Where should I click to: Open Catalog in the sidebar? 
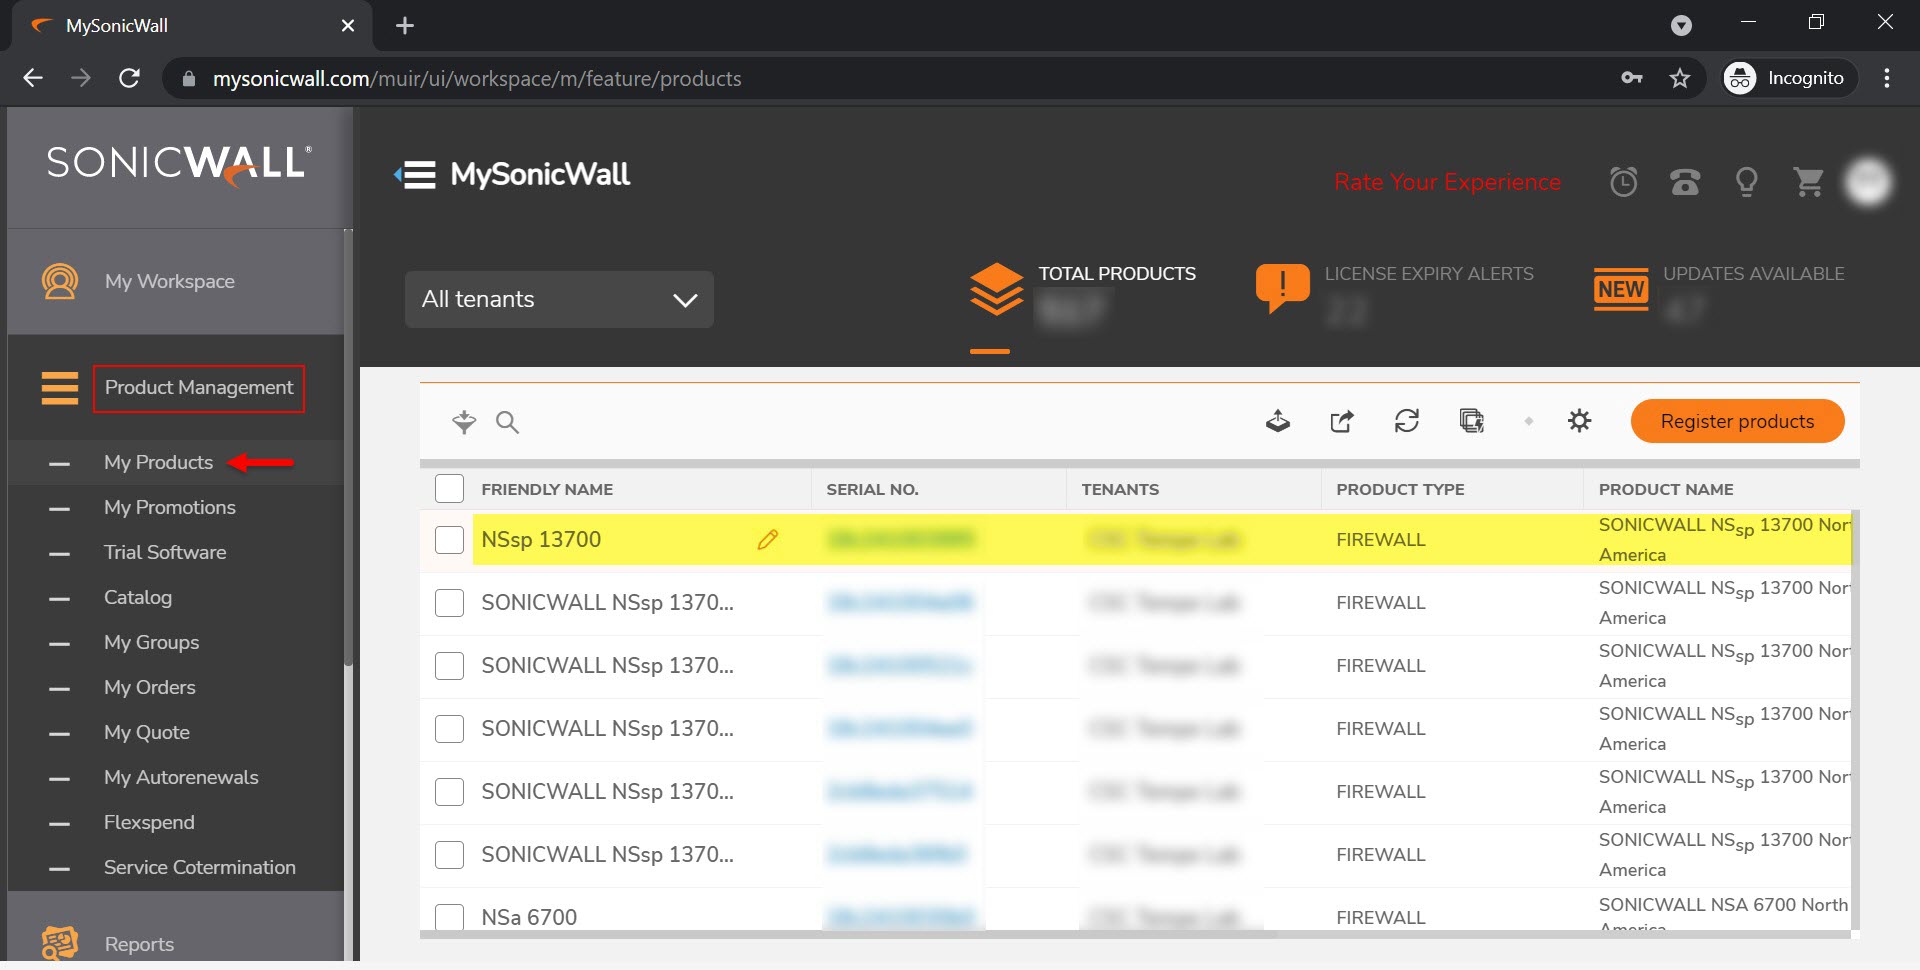(x=138, y=597)
